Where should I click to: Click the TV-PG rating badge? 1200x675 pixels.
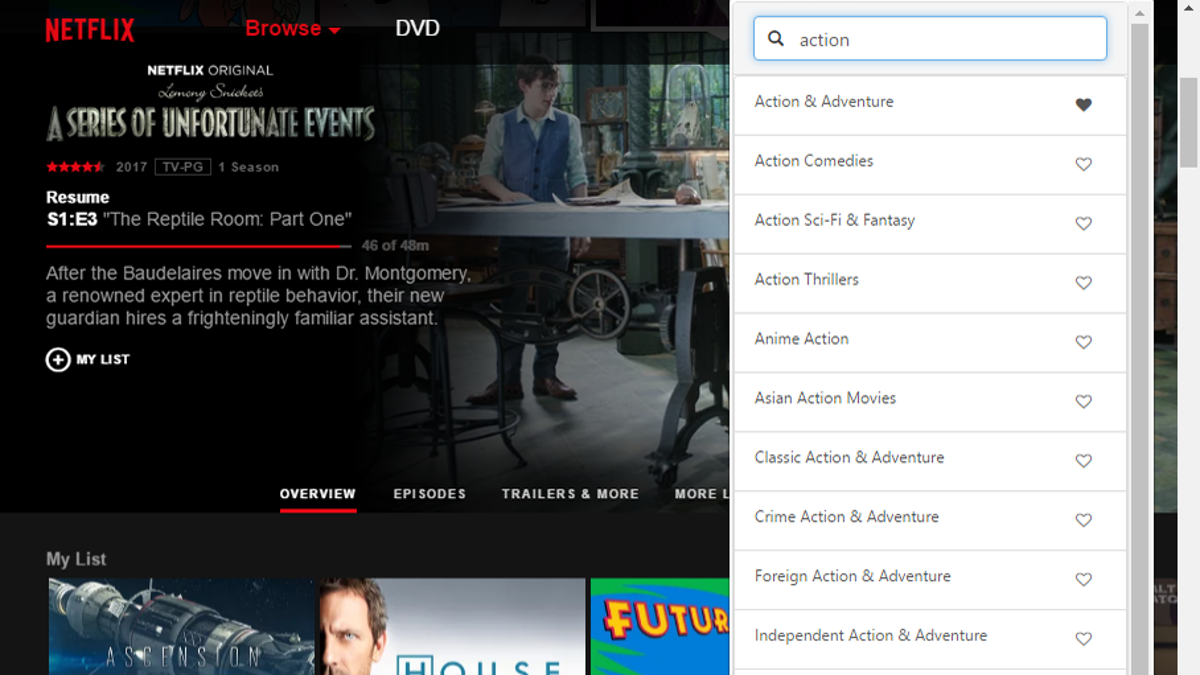click(x=183, y=167)
